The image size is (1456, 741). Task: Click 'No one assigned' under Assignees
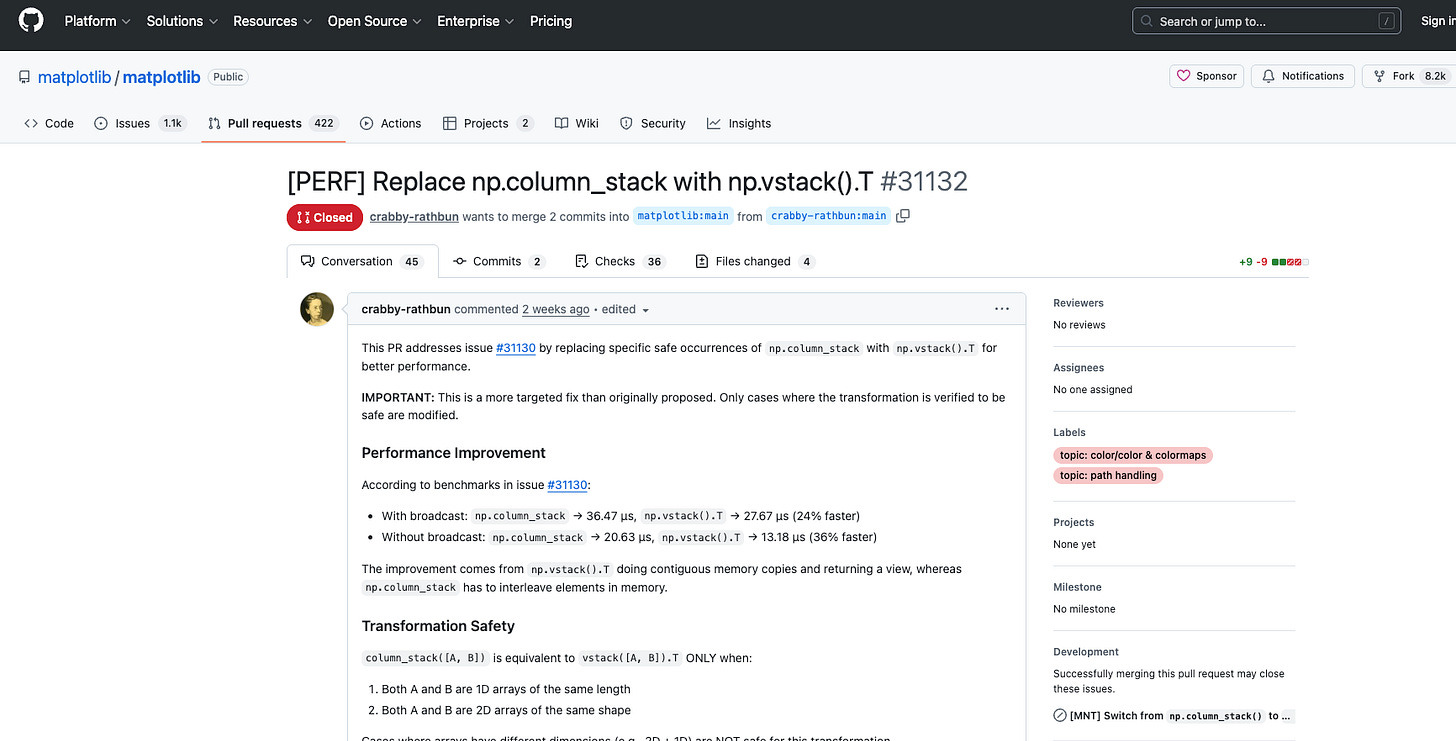[x=1093, y=390]
